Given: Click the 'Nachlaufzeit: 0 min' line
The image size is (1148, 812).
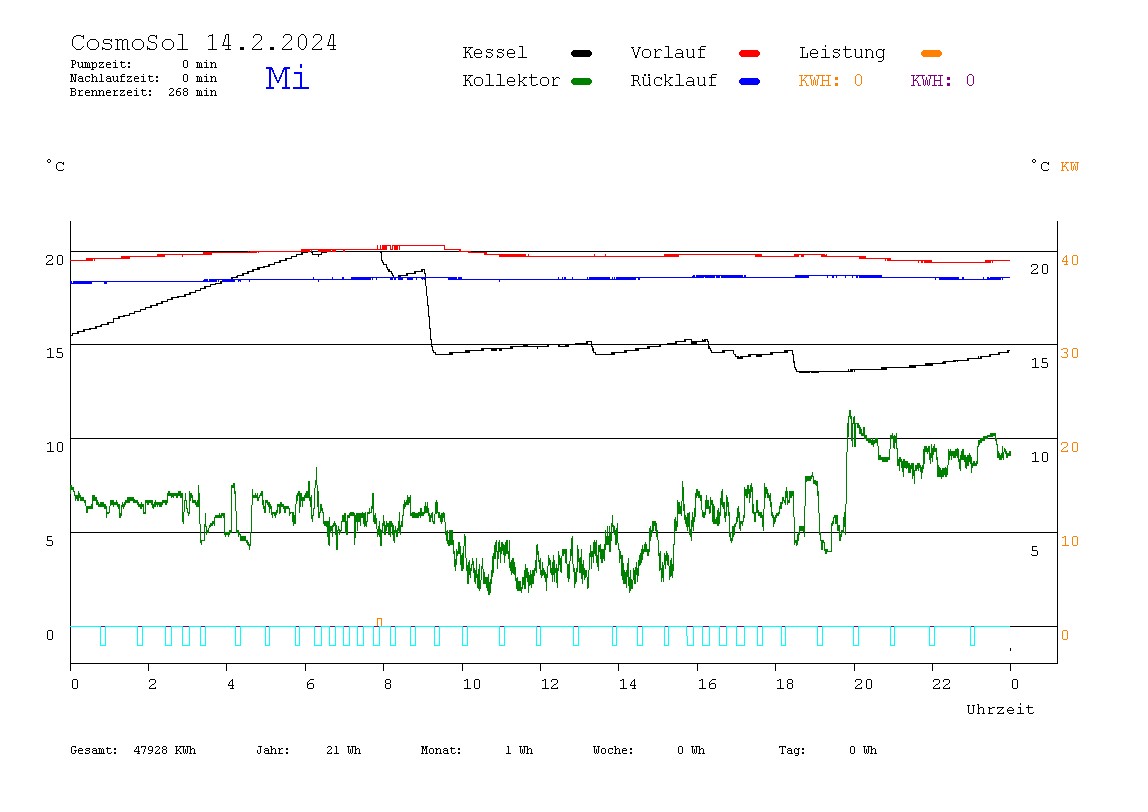Looking at the screenshot, I should point(144,78).
